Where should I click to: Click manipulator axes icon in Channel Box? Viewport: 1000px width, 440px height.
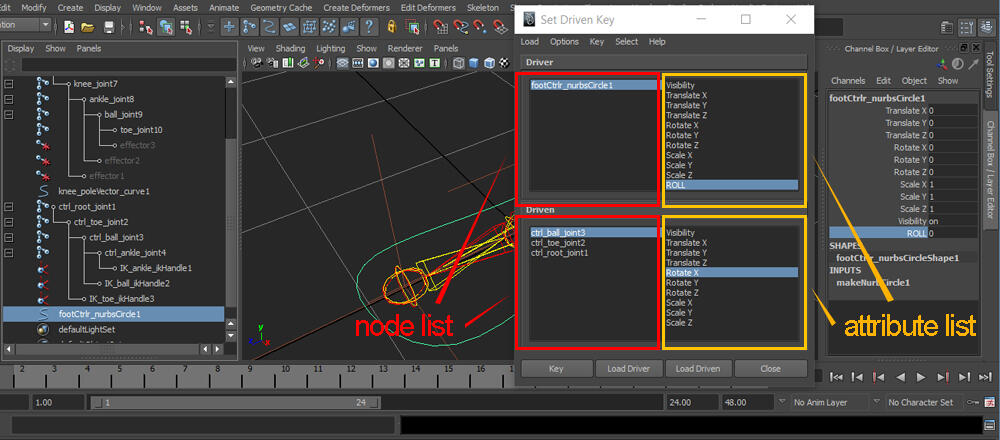click(943, 64)
